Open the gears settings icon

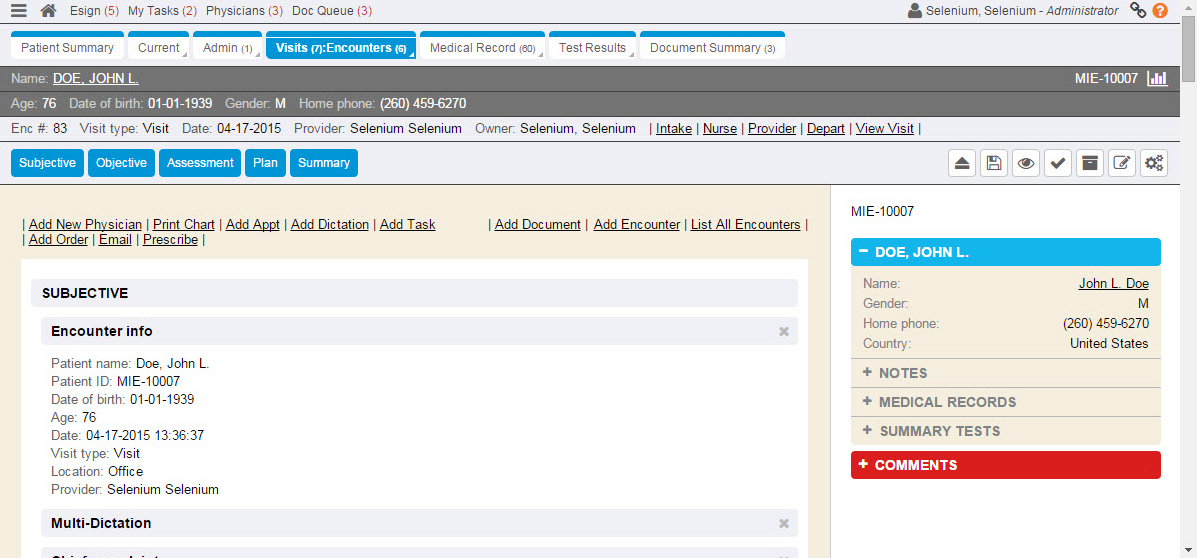tap(1154, 164)
